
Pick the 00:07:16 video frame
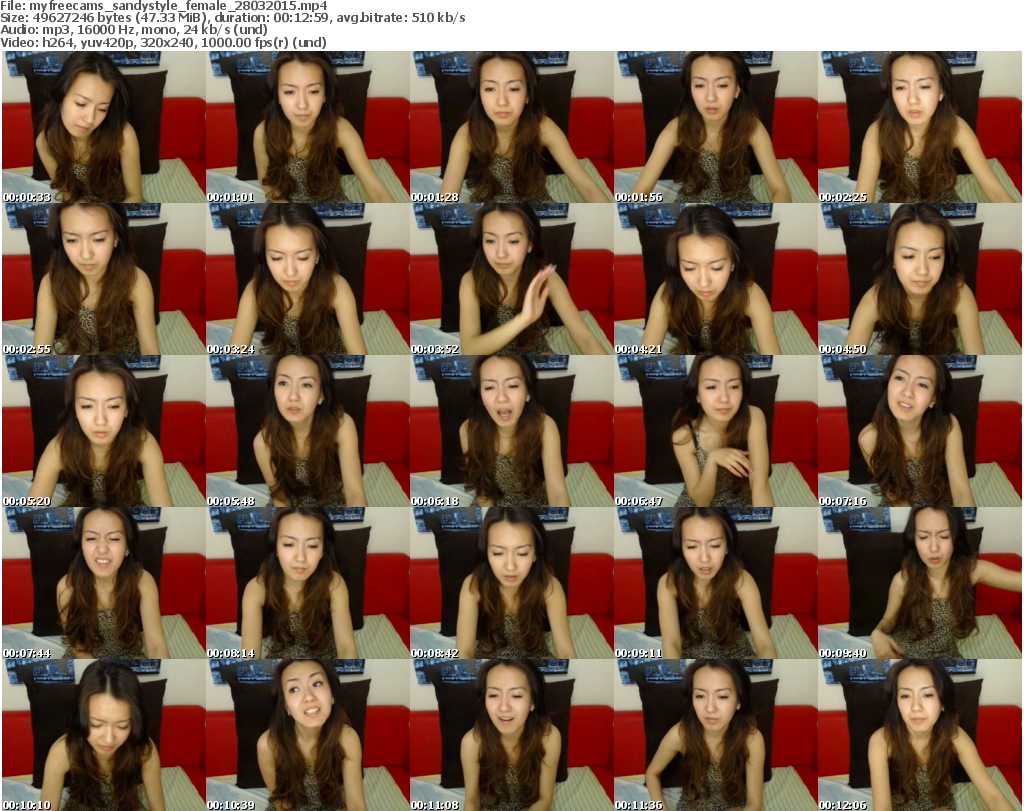(920, 431)
